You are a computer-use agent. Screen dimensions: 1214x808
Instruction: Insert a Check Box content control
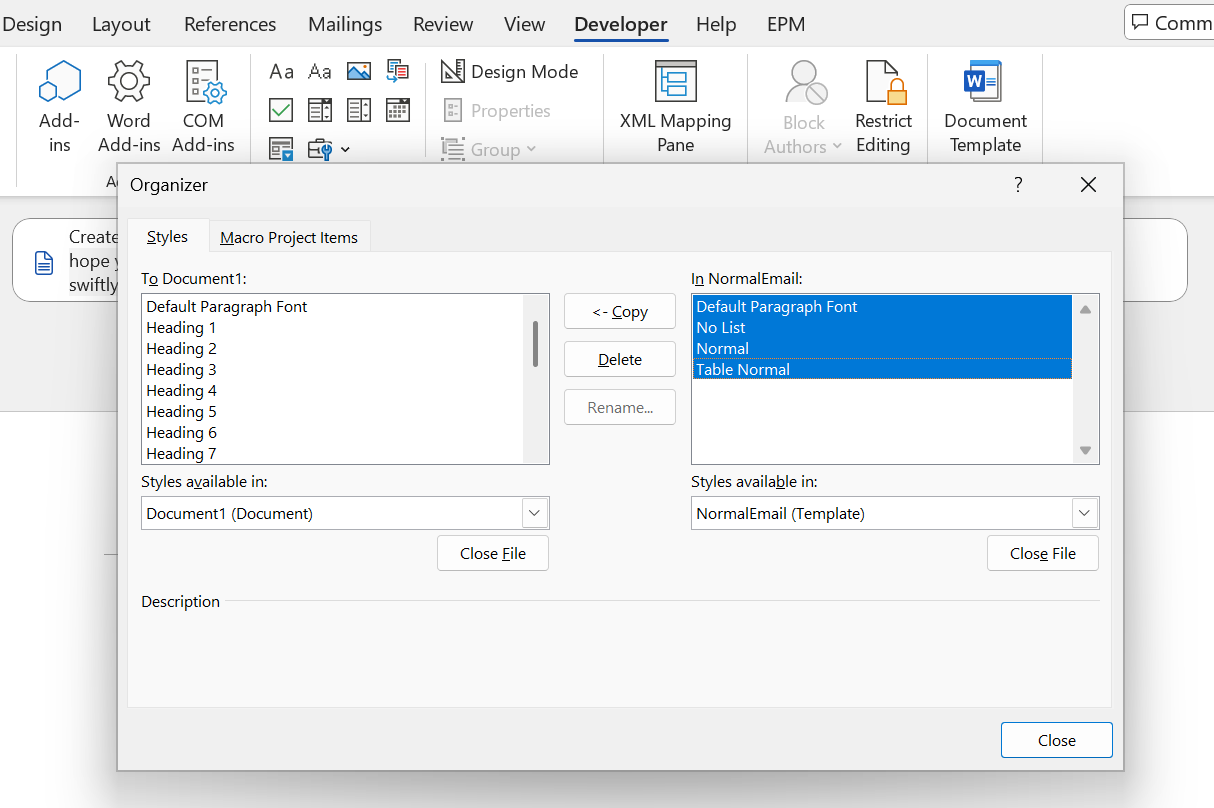tap(281, 110)
